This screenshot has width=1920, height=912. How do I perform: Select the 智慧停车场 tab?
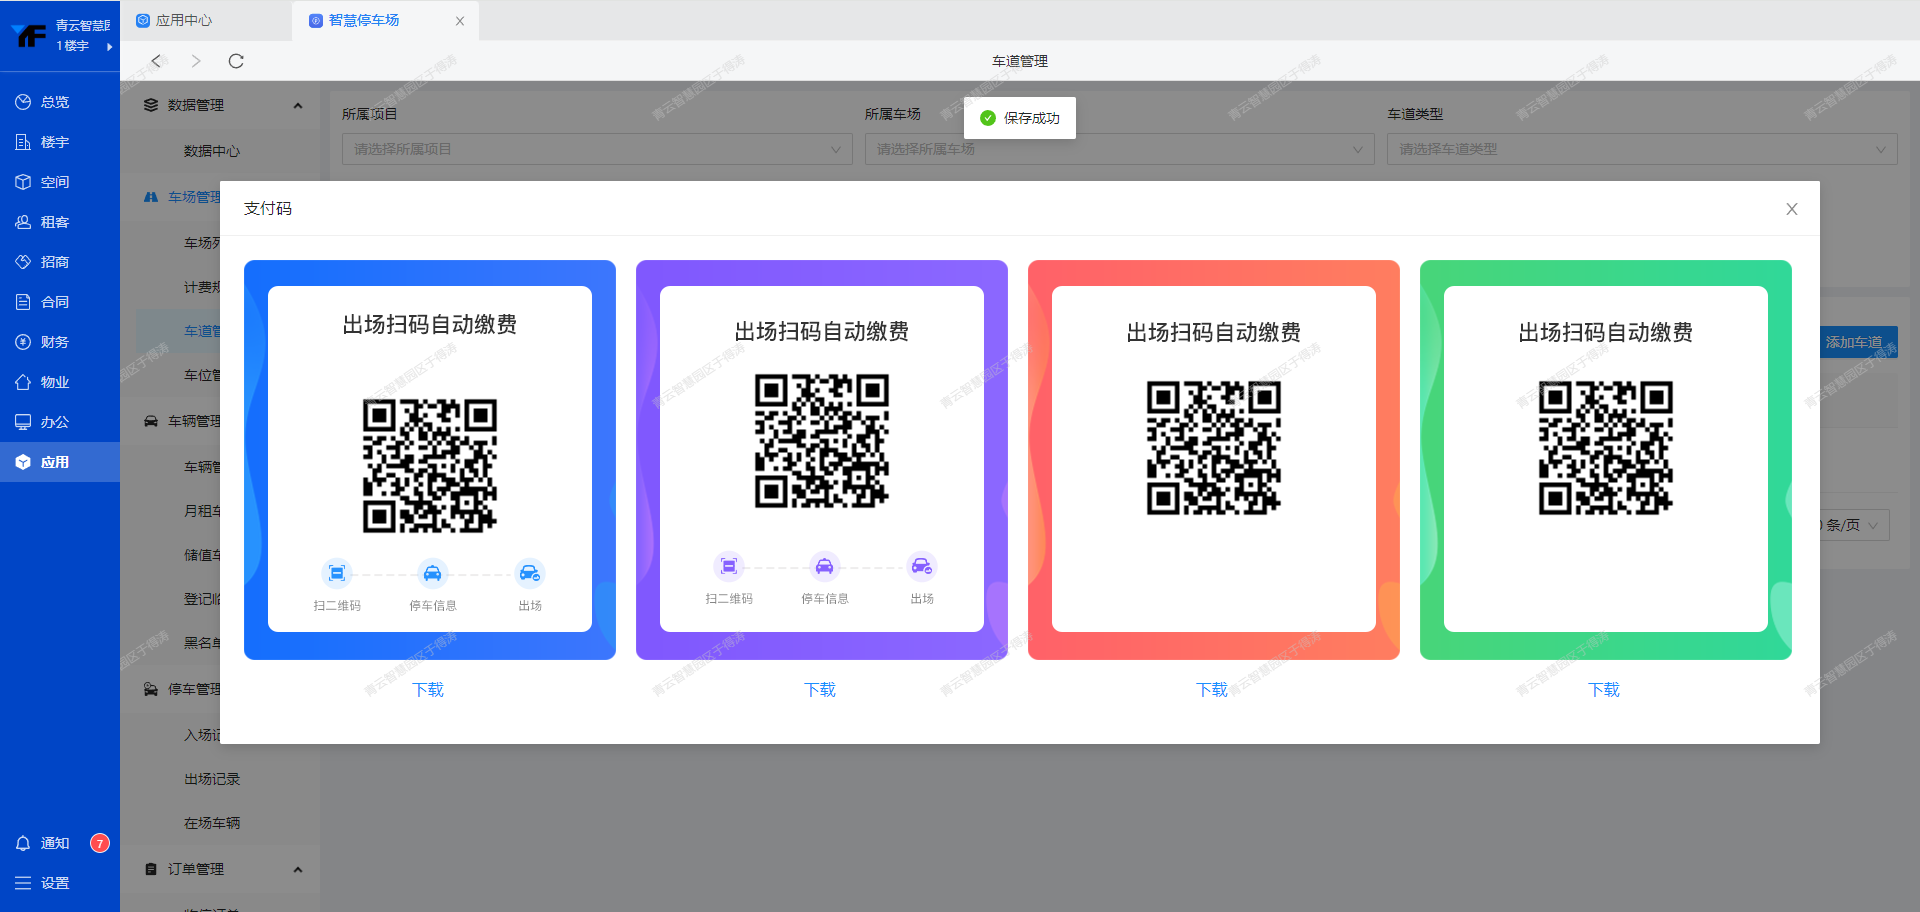point(364,20)
